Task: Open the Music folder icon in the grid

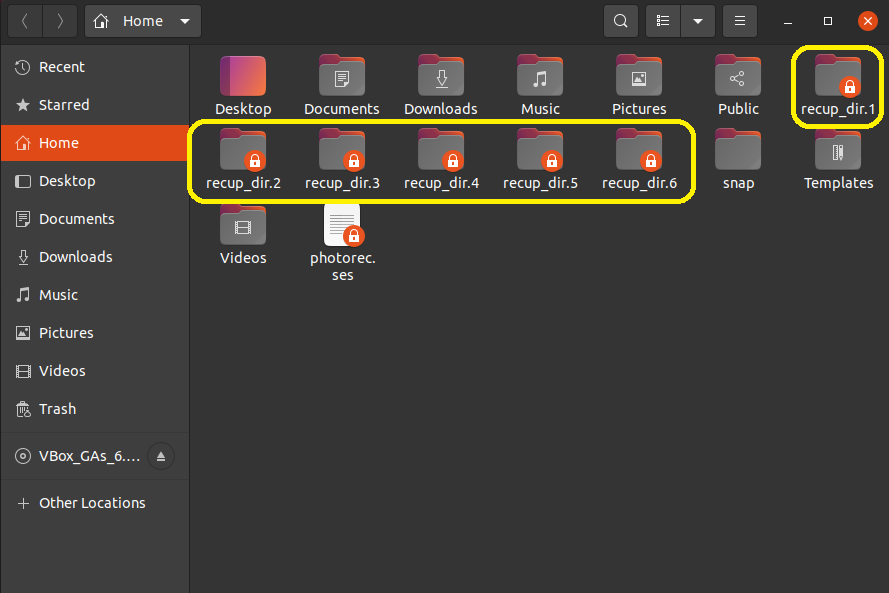Action: (x=540, y=76)
